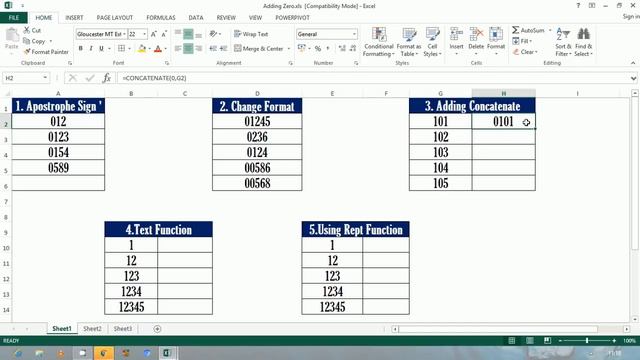Viewport: 640px width, 360px height.
Task: Click the Insert Function fx button
Action: pyautogui.click(x=107, y=78)
